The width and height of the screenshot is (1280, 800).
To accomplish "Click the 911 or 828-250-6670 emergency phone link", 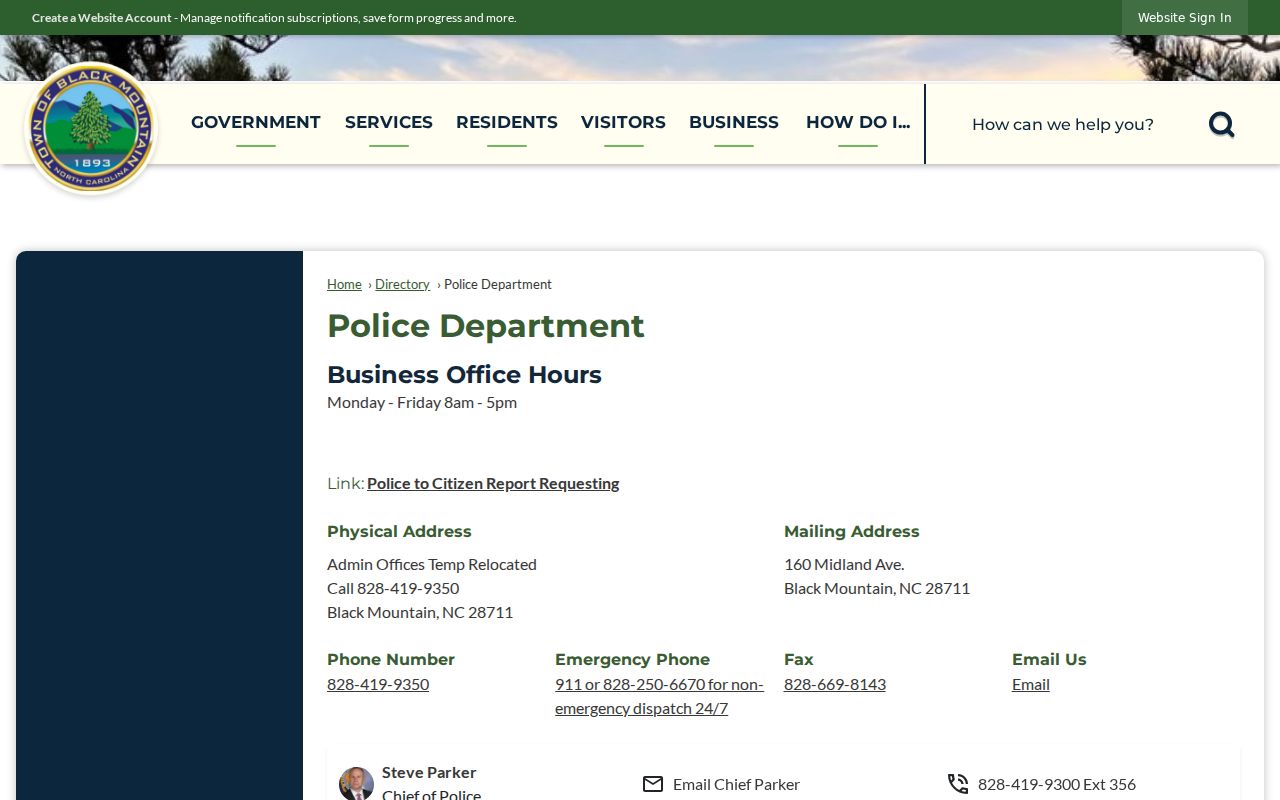I will 659,697.
